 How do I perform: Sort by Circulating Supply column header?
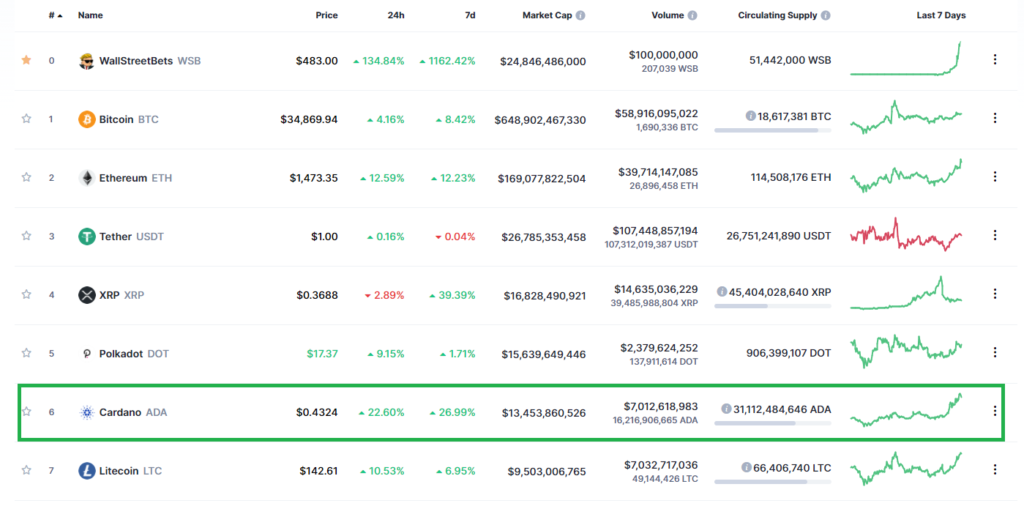777,15
